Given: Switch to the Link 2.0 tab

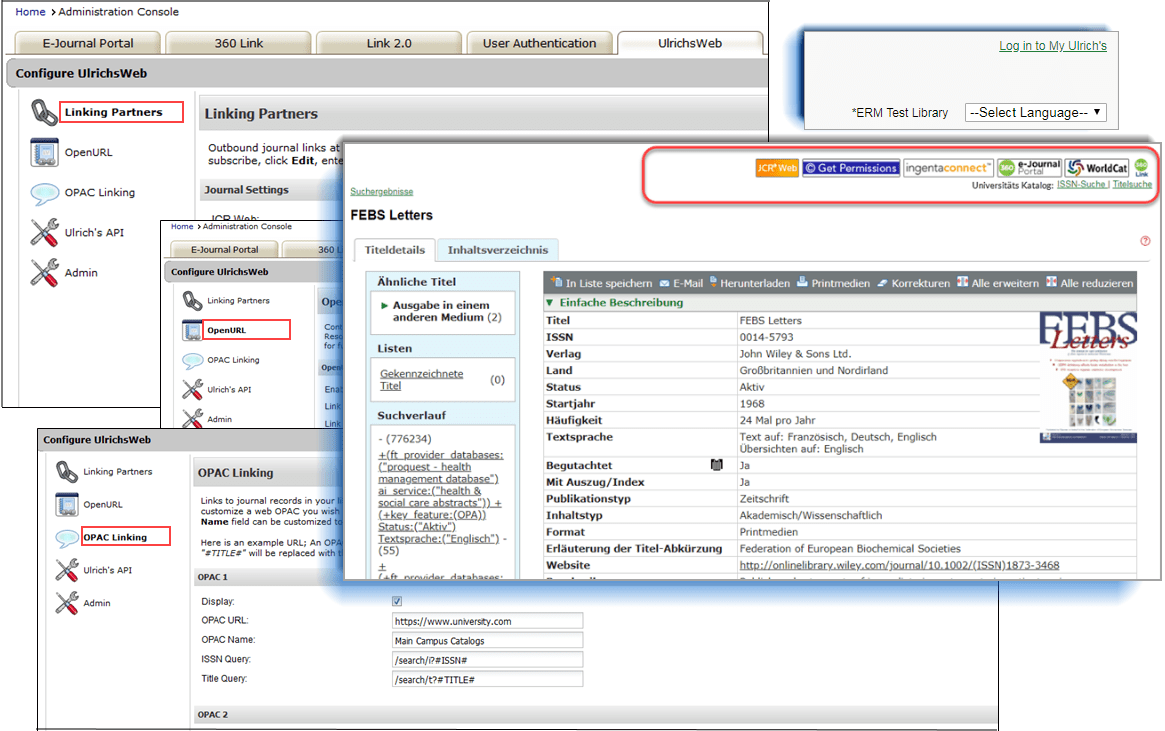Looking at the screenshot, I should click(x=389, y=43).
